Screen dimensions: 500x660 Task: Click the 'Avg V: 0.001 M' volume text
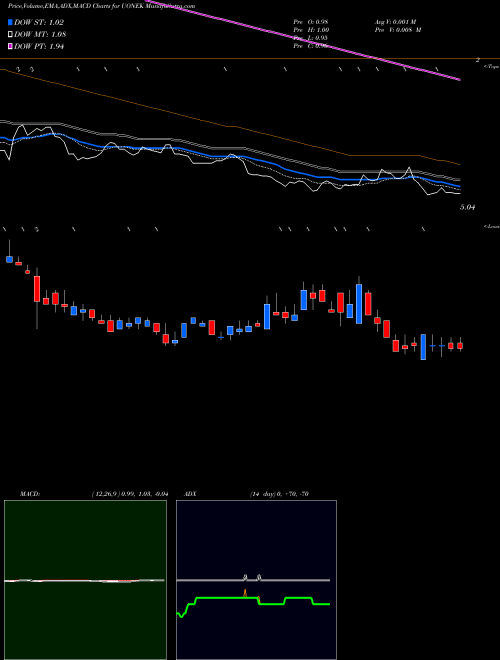tap(395, 22)
